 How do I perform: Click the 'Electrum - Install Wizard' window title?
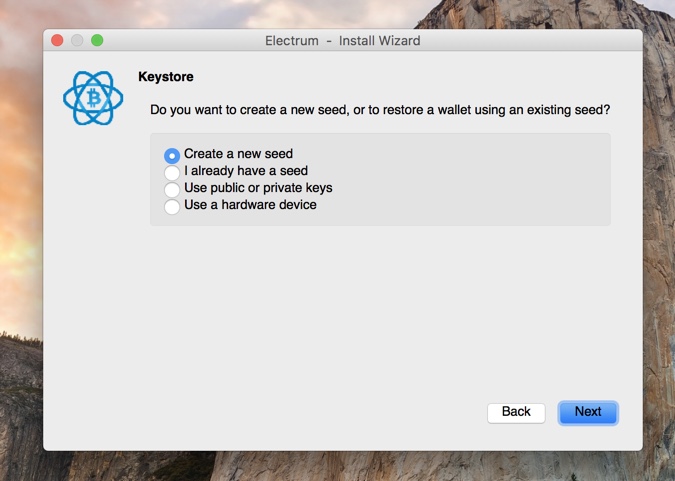click(343, 41)
